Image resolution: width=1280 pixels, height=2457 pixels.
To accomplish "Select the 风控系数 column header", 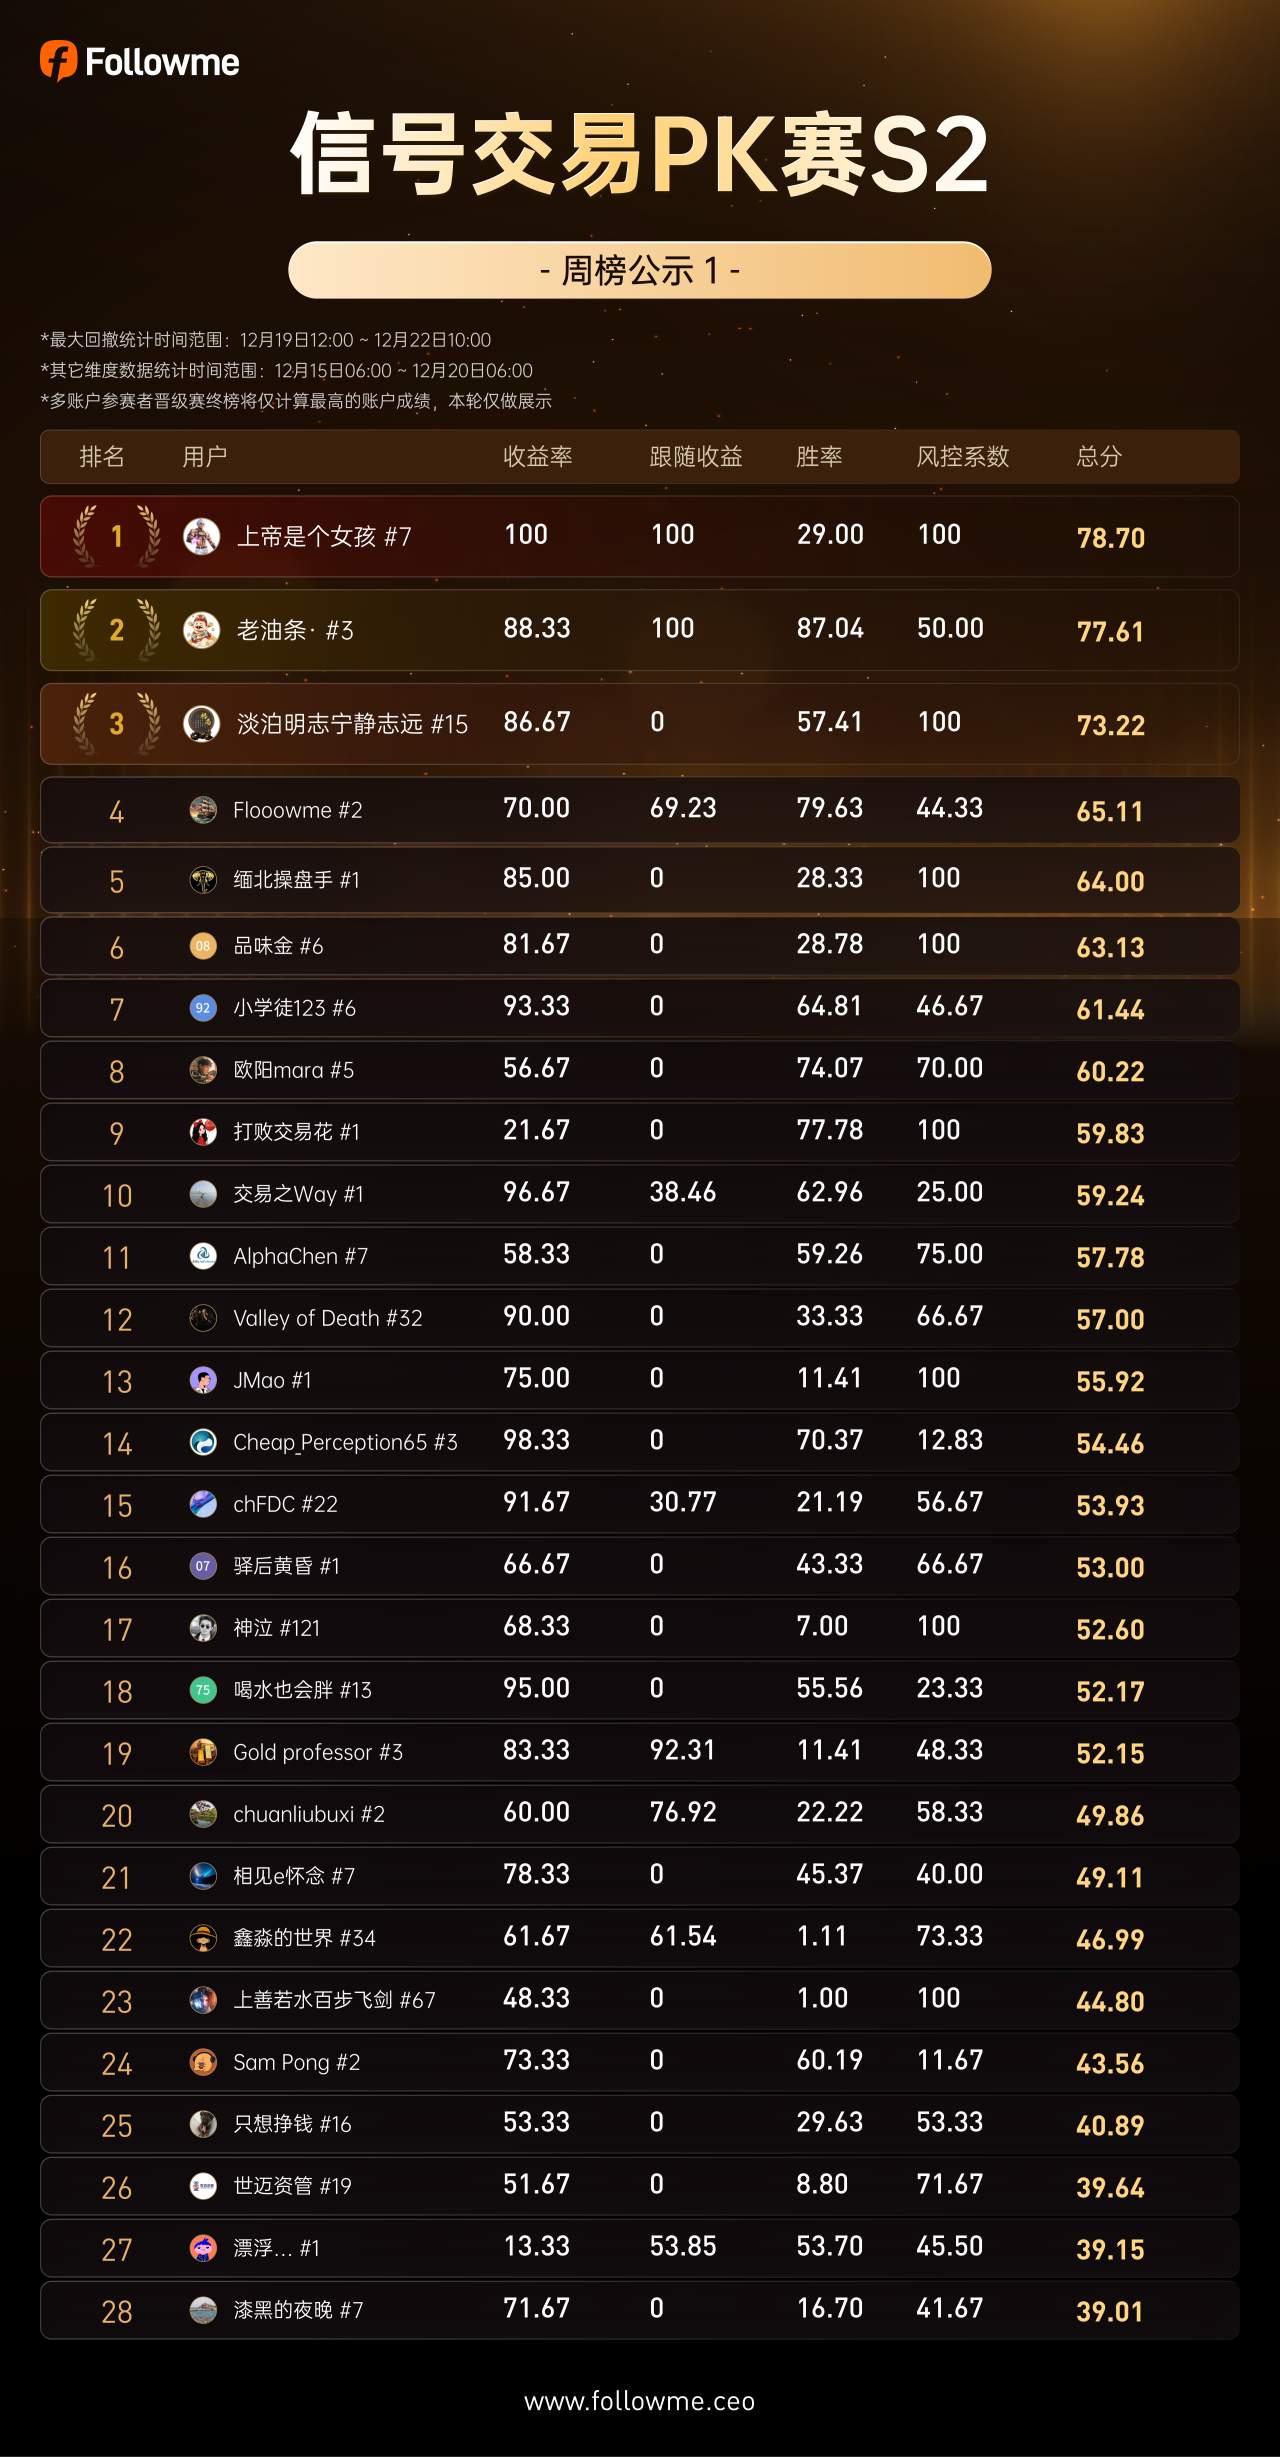I will pyautogui.click(x=963, y=457).
